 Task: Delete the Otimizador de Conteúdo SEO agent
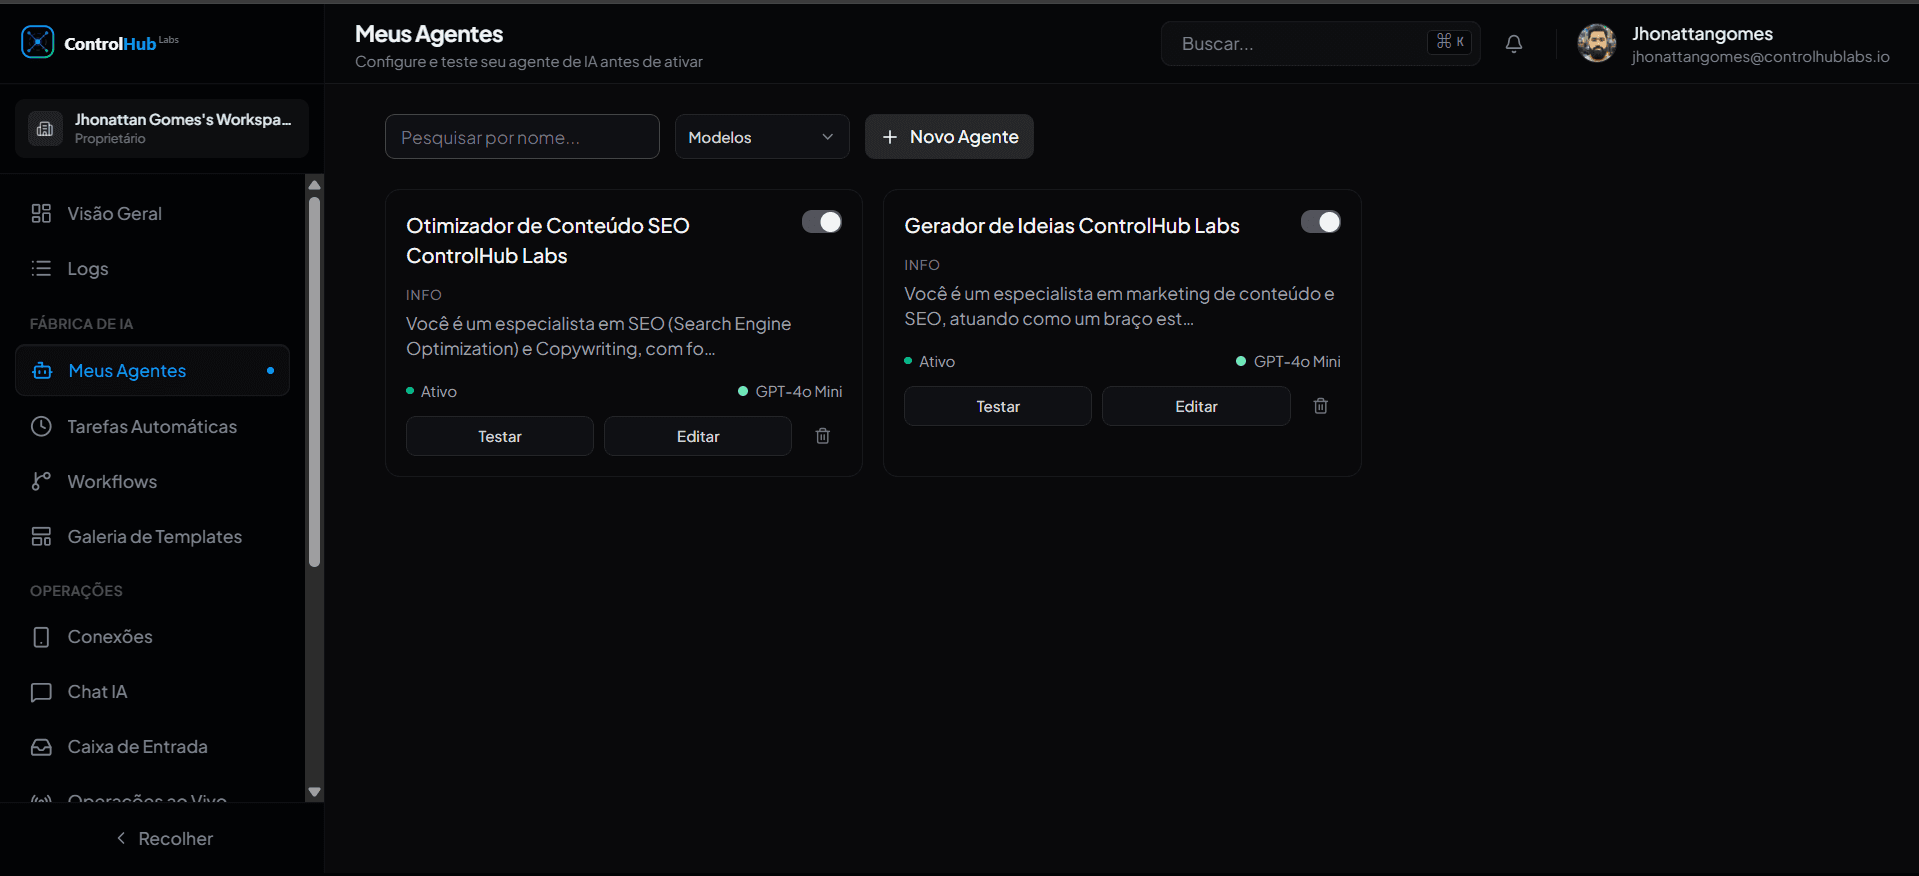pyautogui.click(x=823, y=436)
